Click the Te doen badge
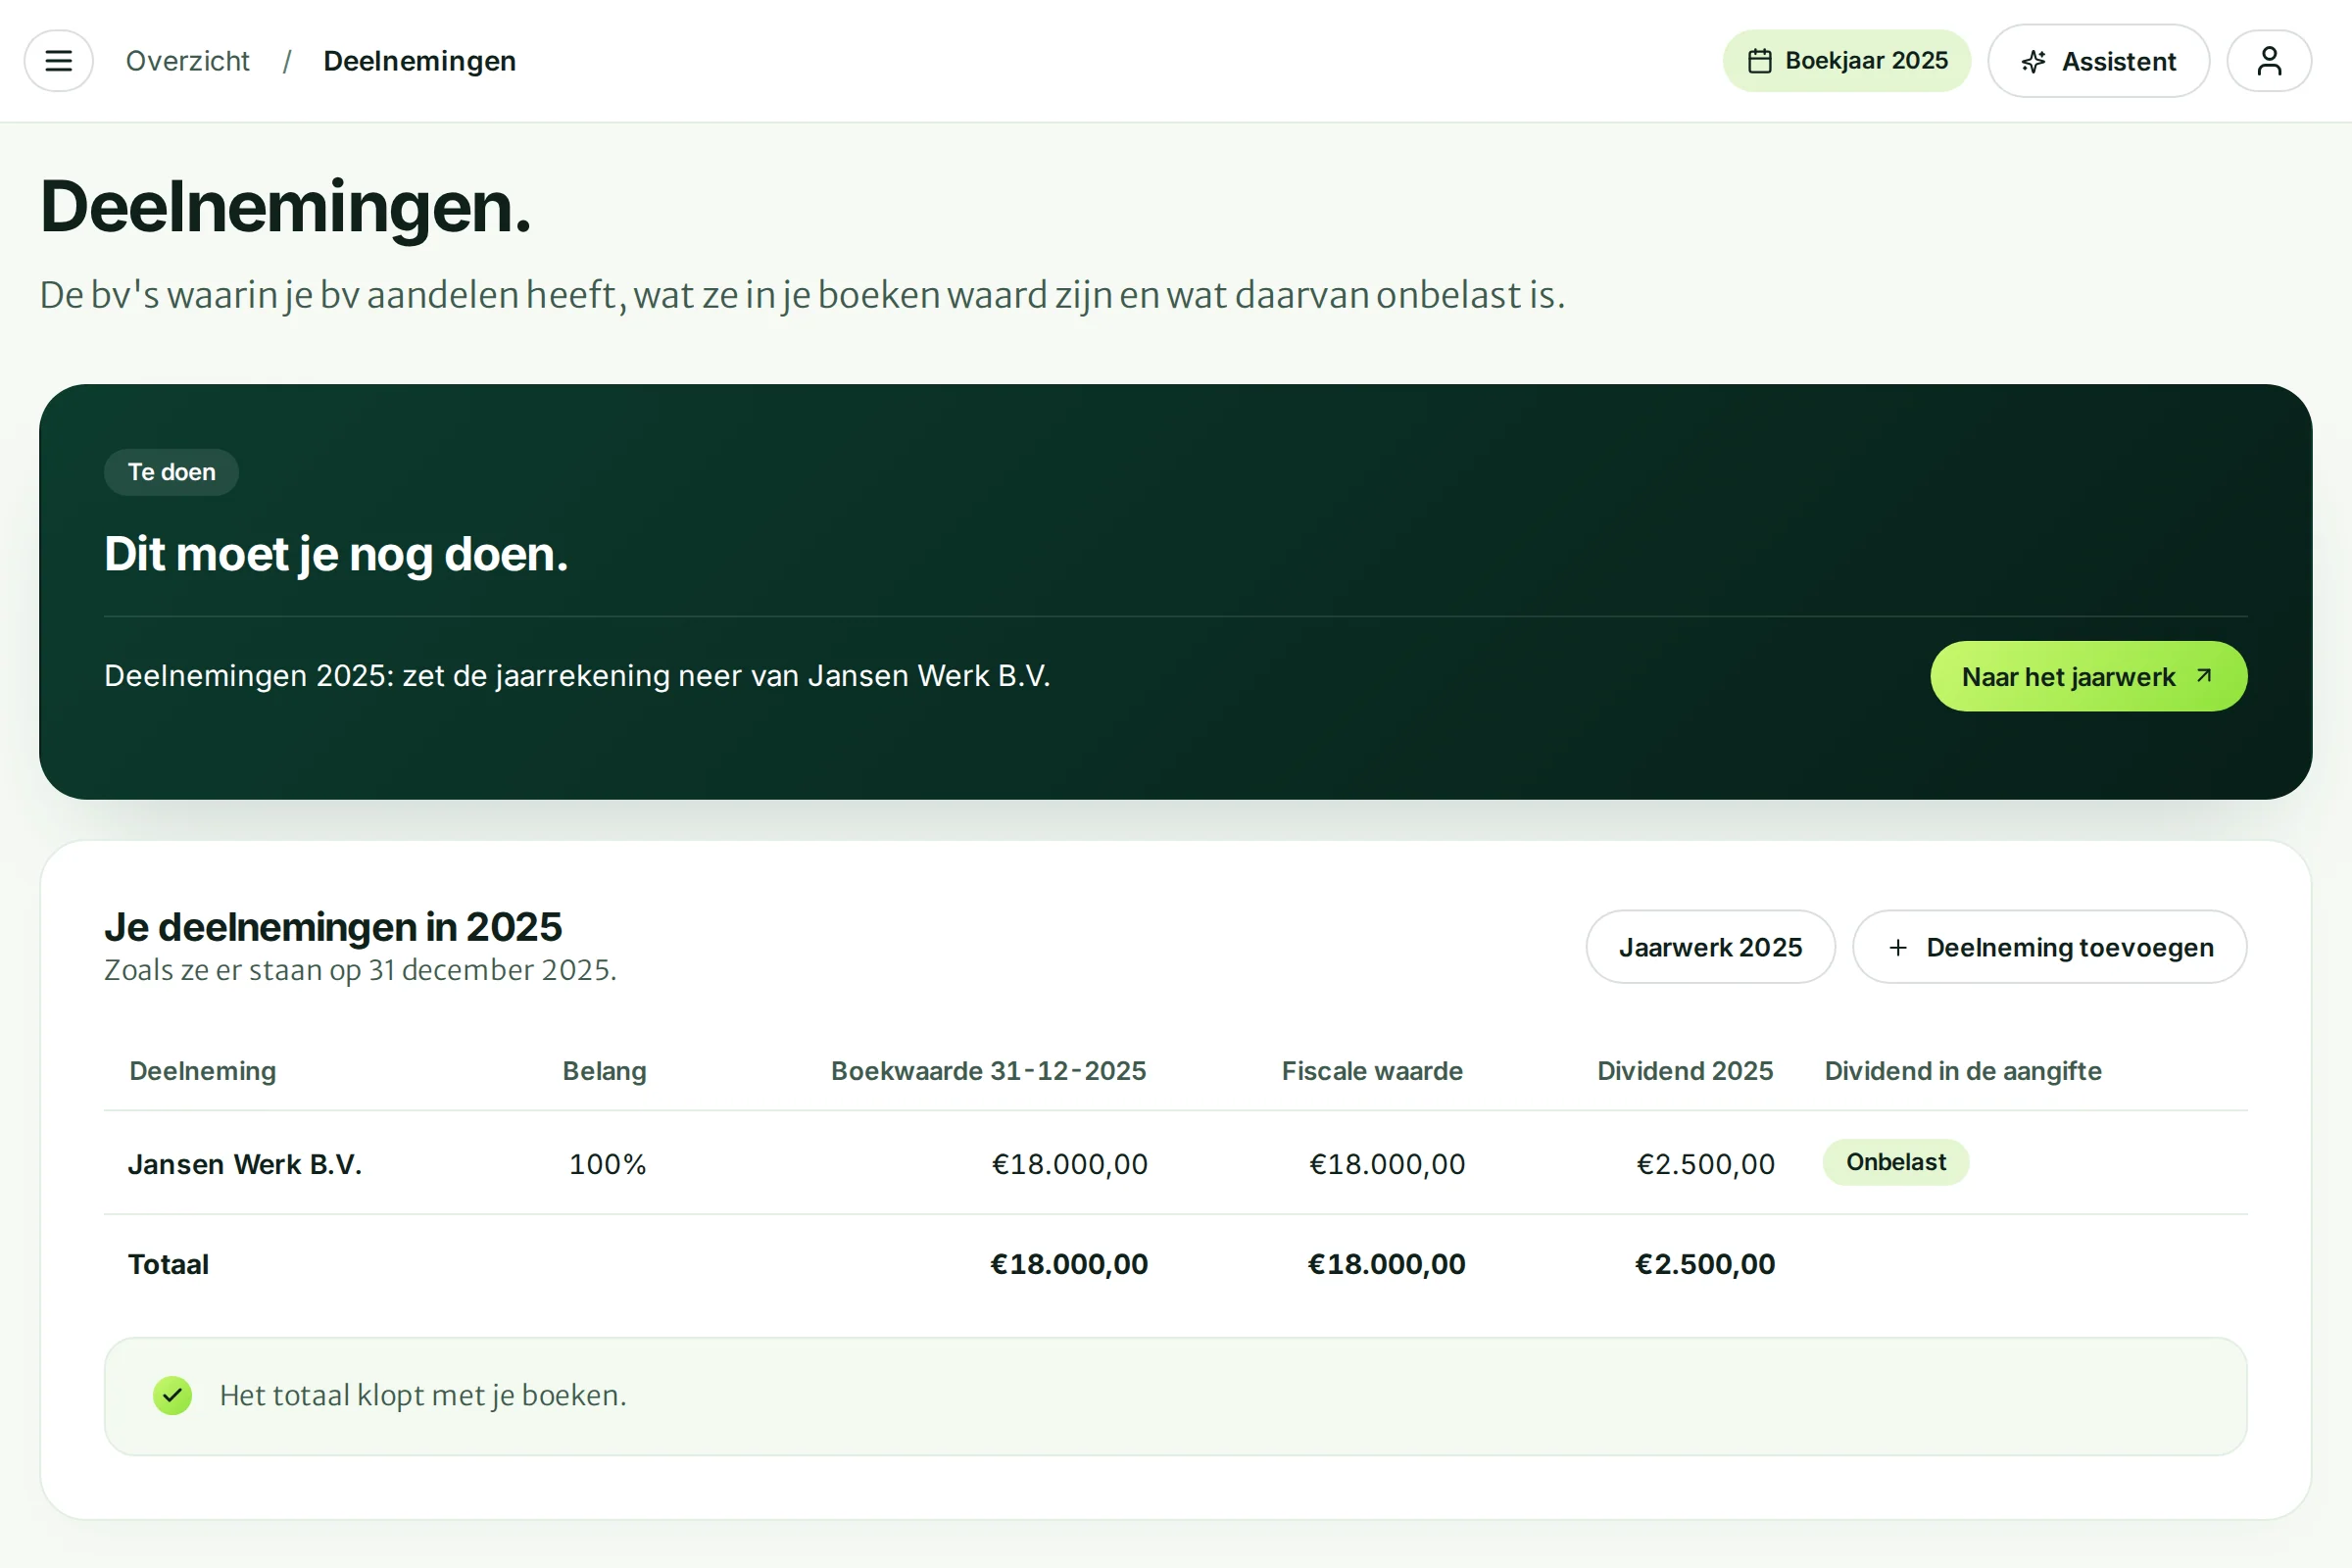 tap(171, 472)
